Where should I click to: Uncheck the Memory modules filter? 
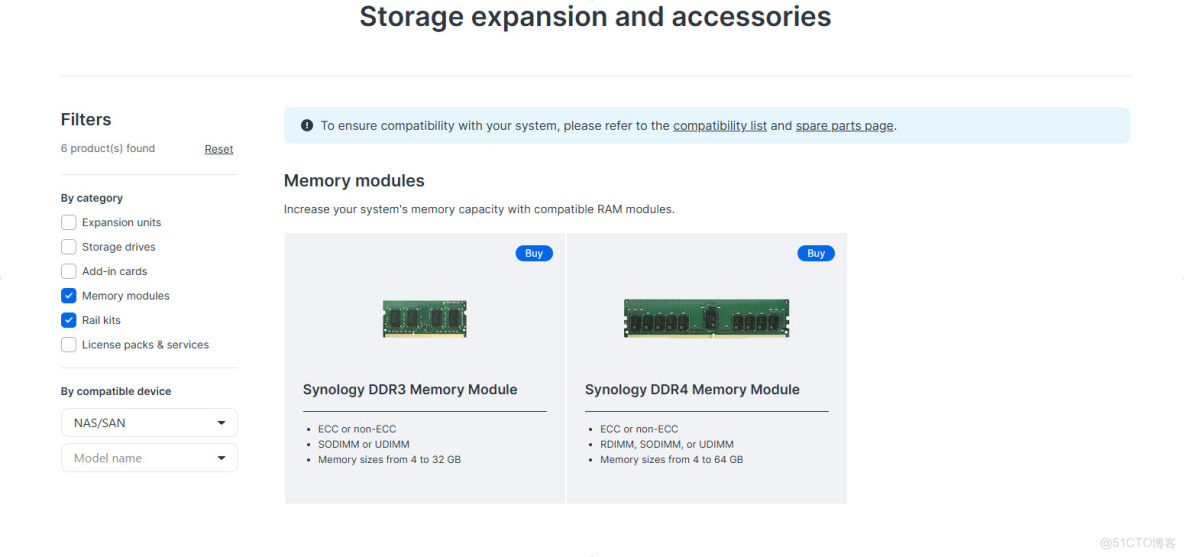tap(69, 296)
